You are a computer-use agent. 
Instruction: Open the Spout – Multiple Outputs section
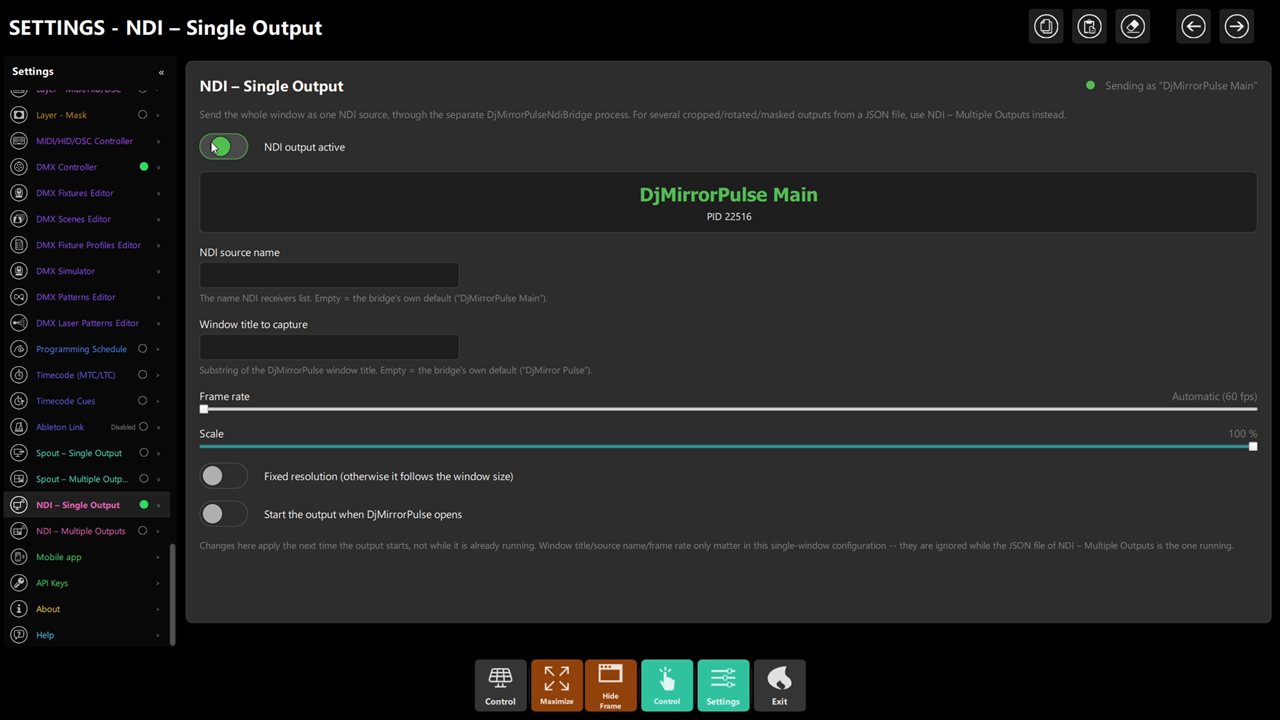pos(87,479)
